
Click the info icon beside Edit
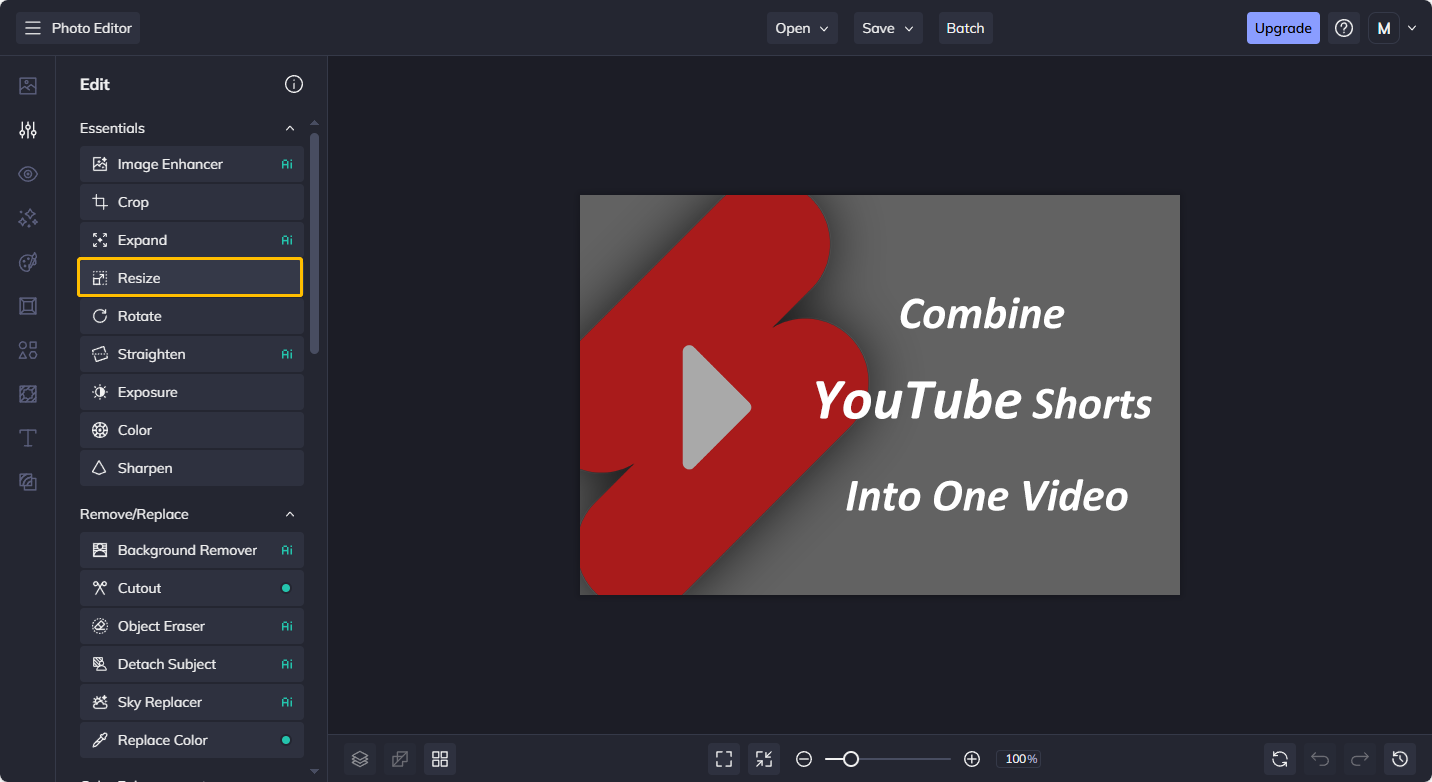pyautogui.click(x=294, y=84)
